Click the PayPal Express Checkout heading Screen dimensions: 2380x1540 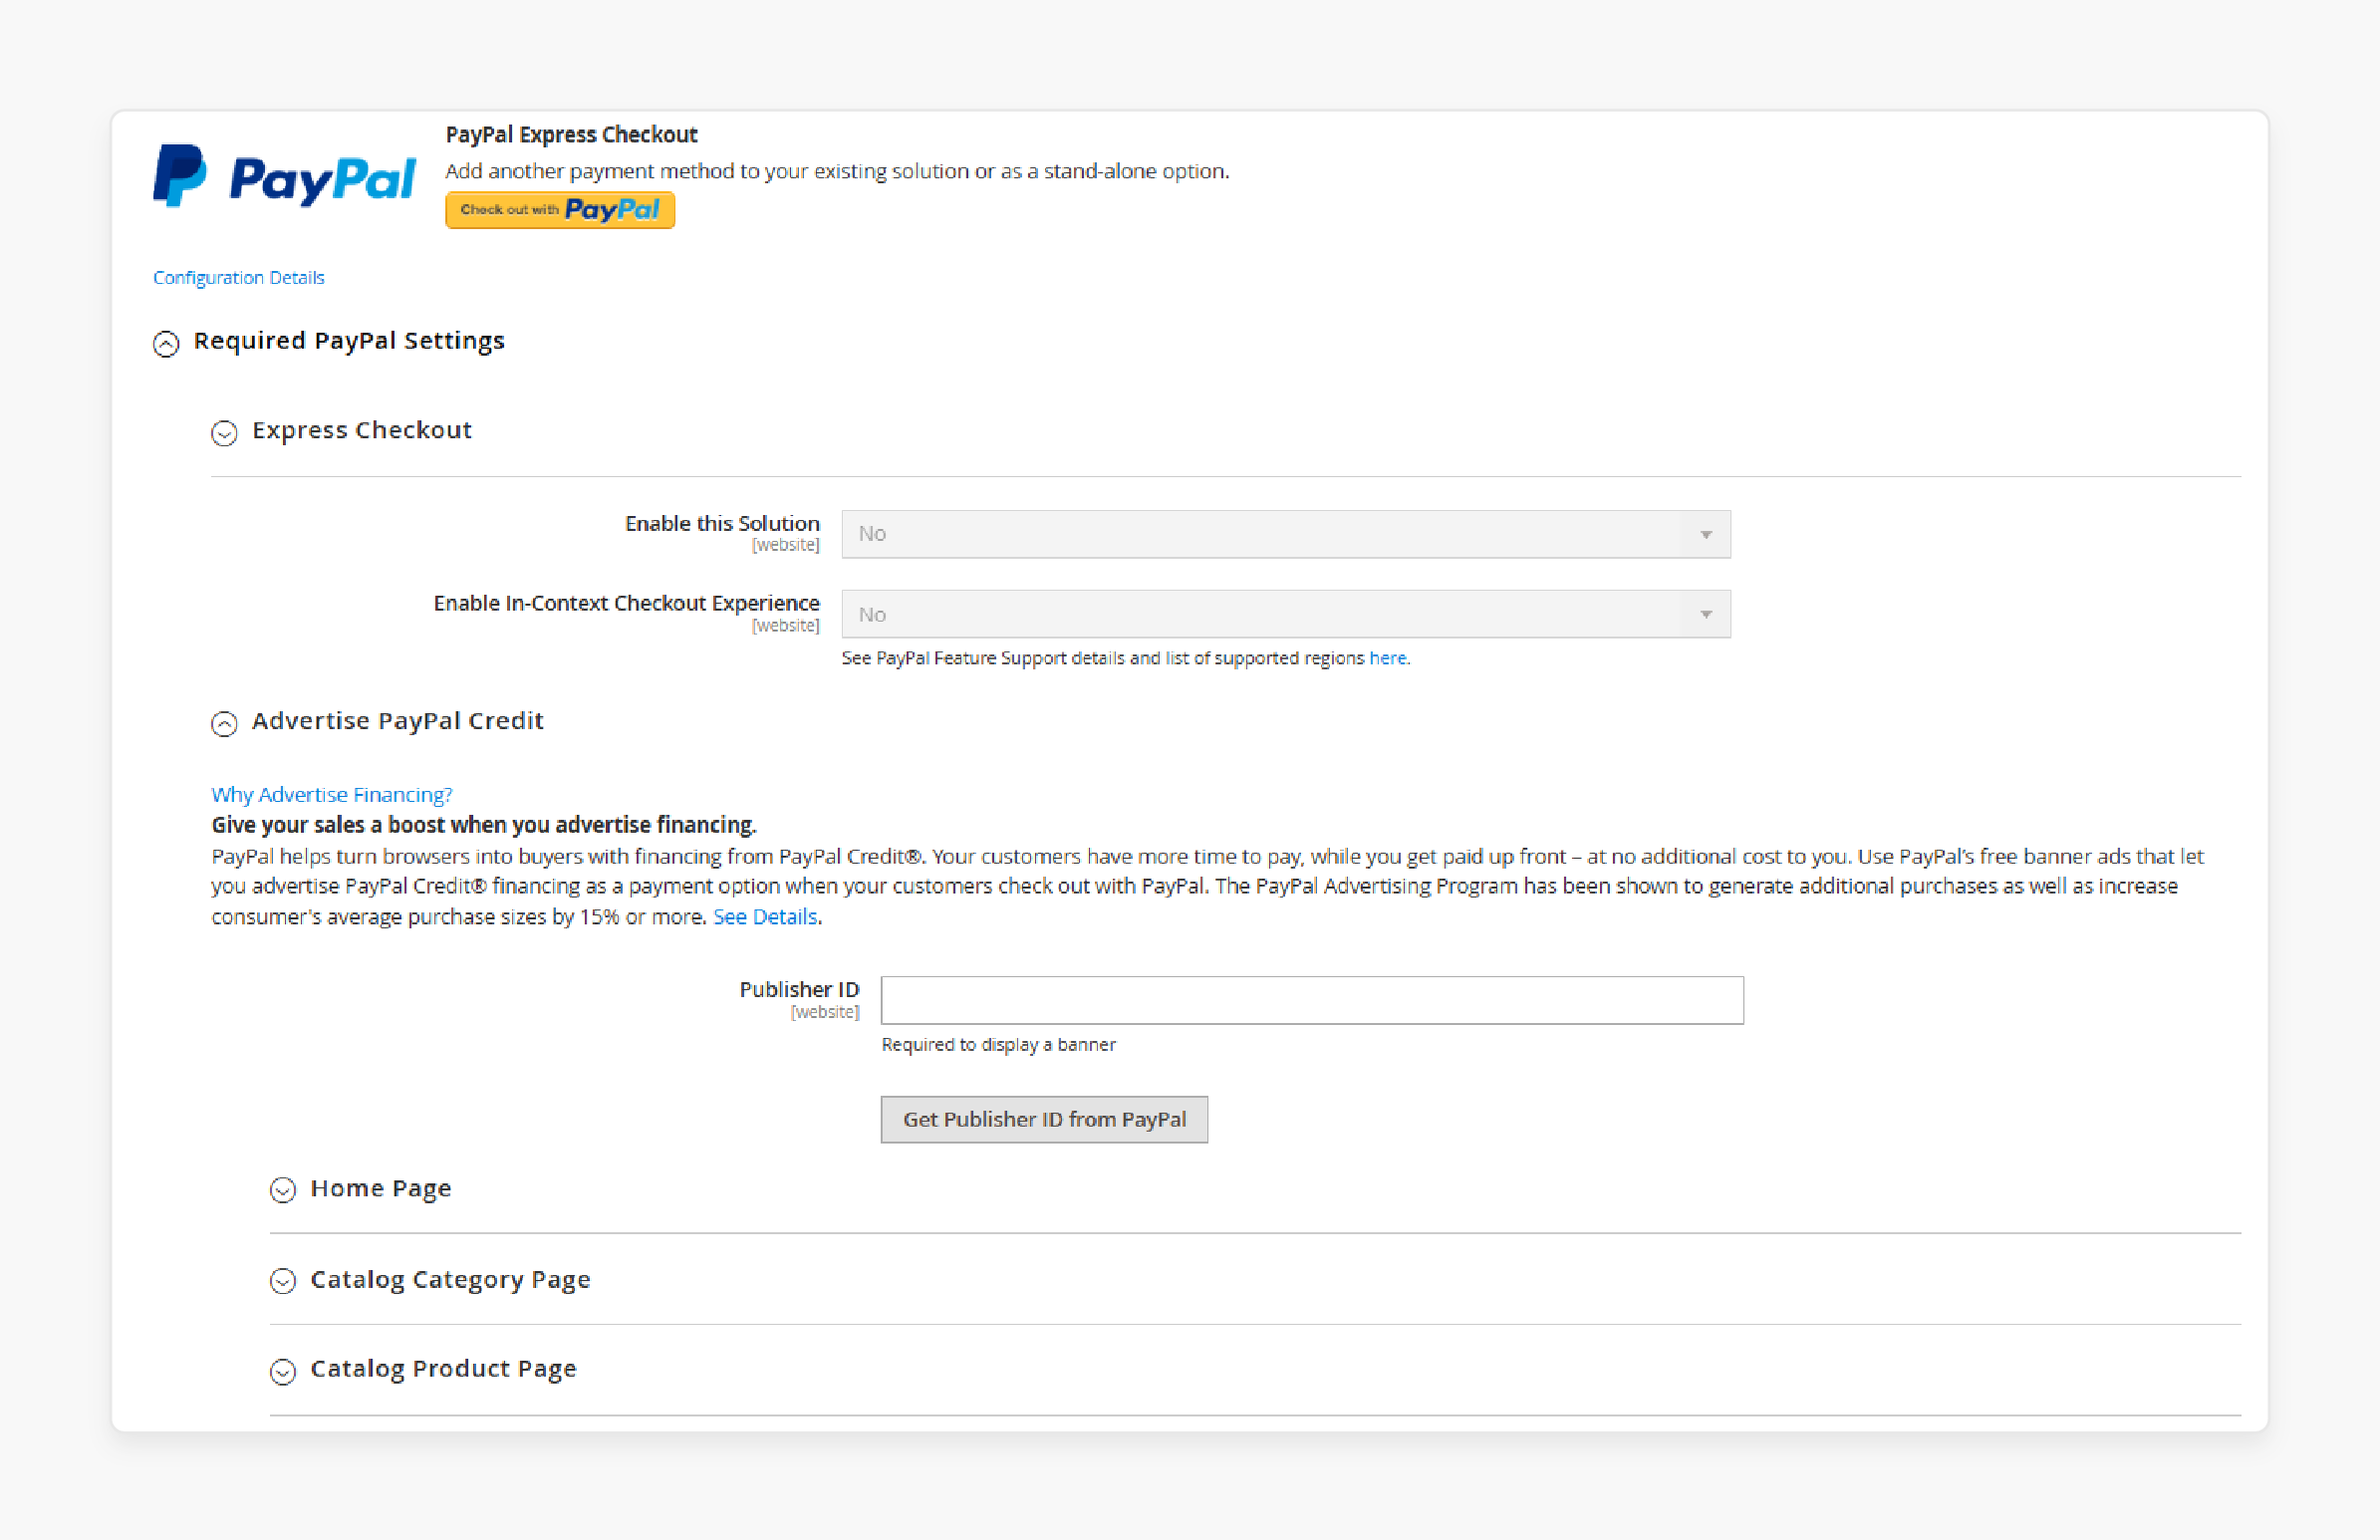tap(571, 134)
